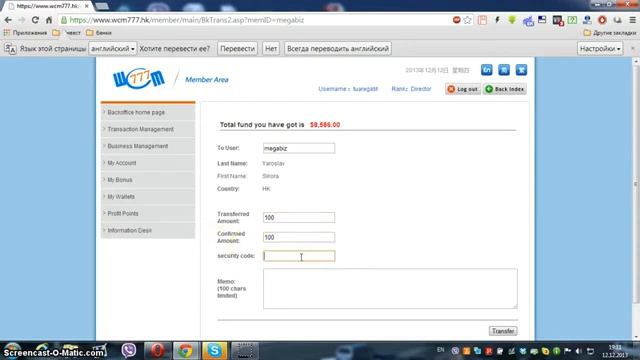
Task: Click the browser Back arrow
Action: (8, 20)
